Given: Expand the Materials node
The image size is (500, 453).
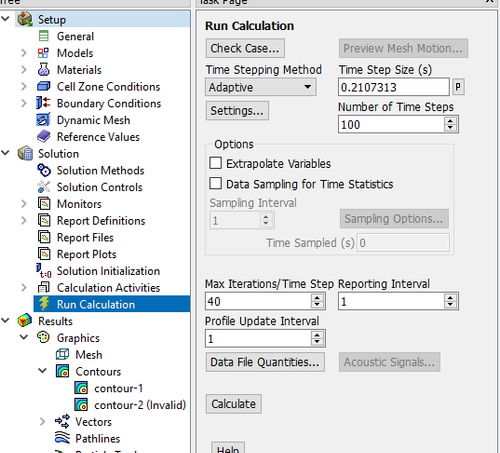Looking at the screenshot, I should pyautogui.click(x=24, y=69).
